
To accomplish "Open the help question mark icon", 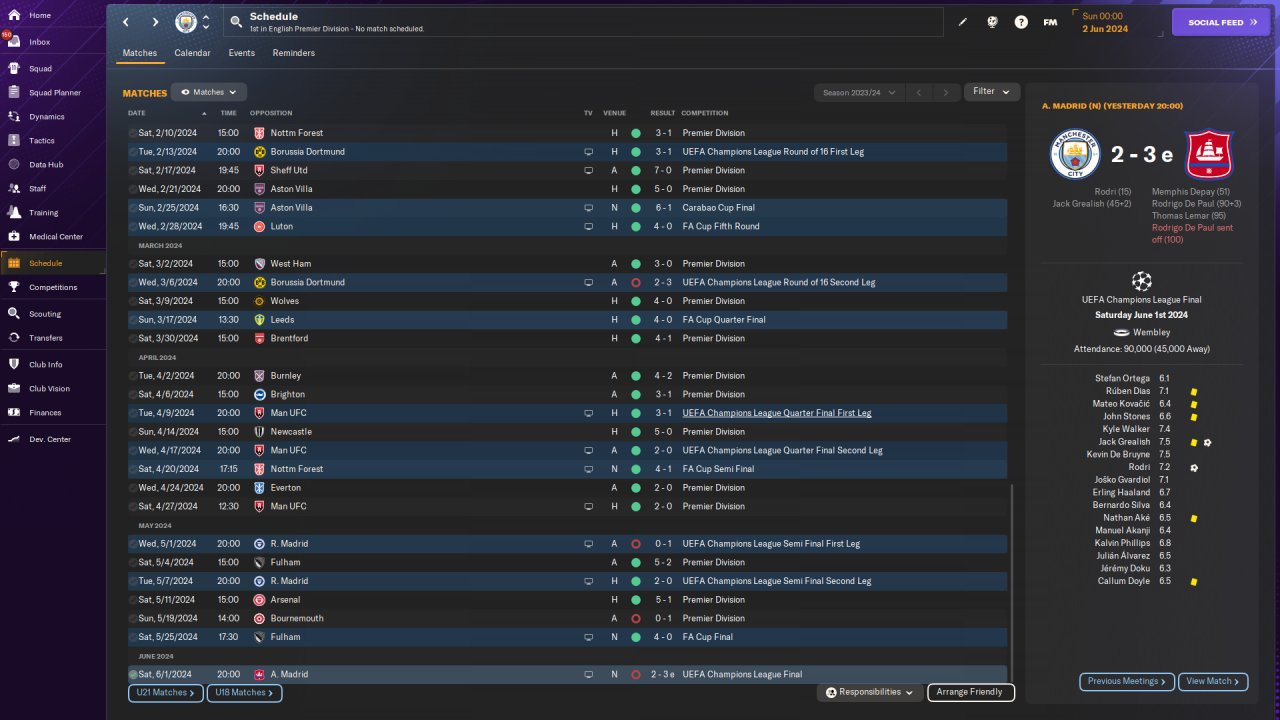I will pos(1021,22).
